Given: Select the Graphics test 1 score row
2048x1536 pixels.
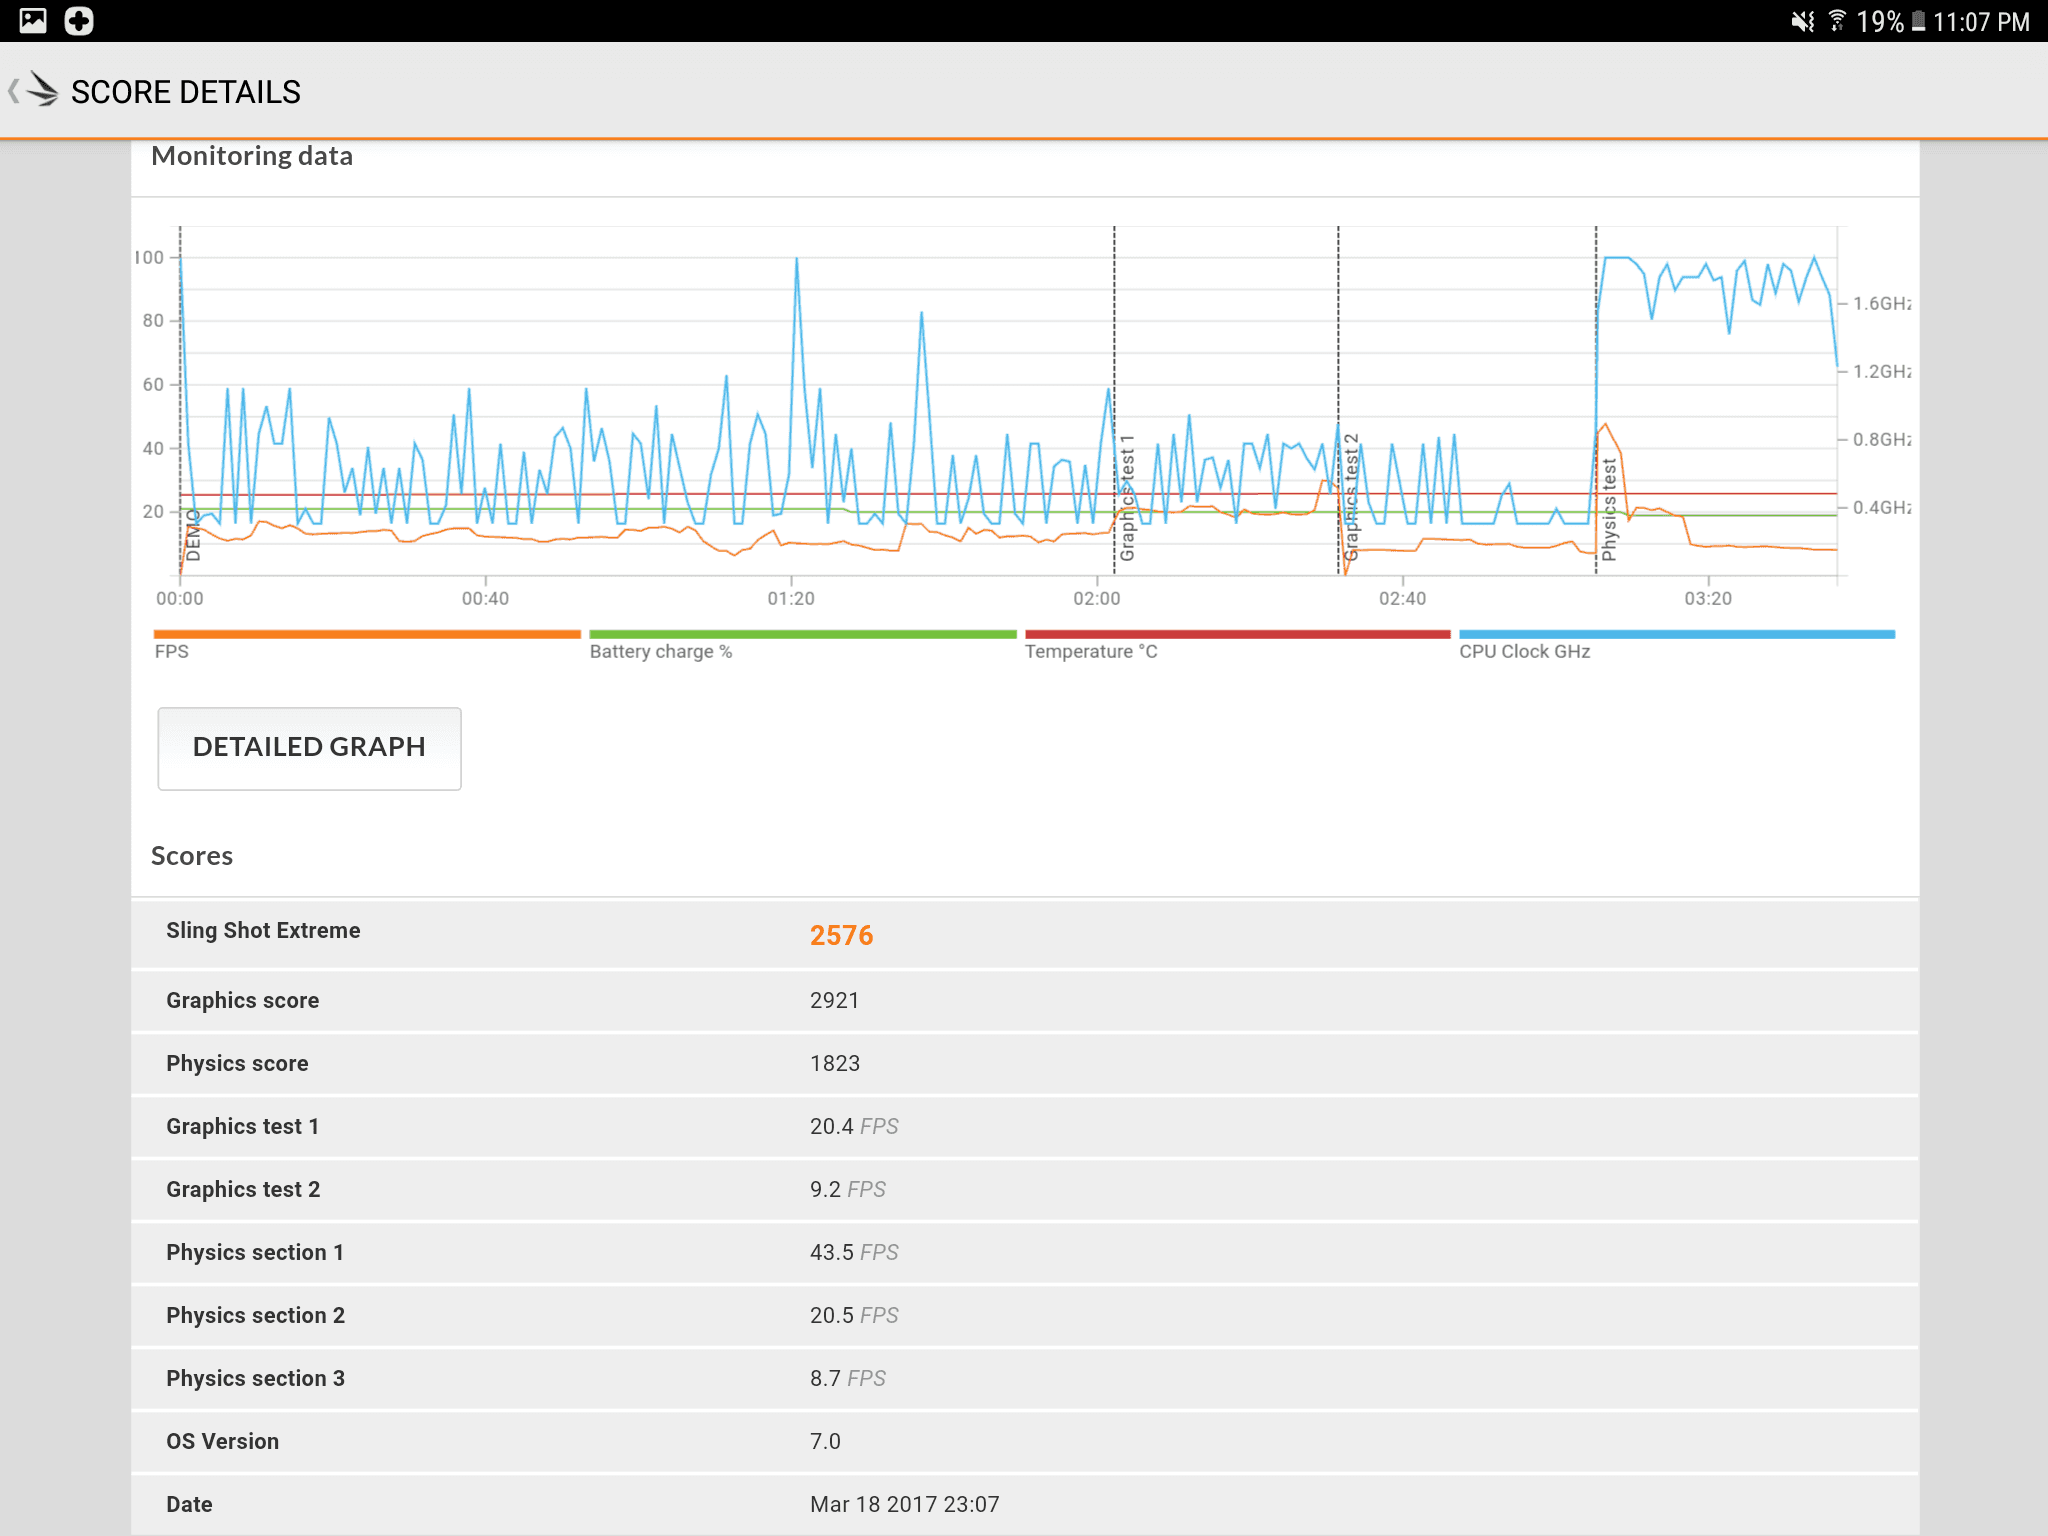Looking at the screenshot, I should pos(1025,1127).
